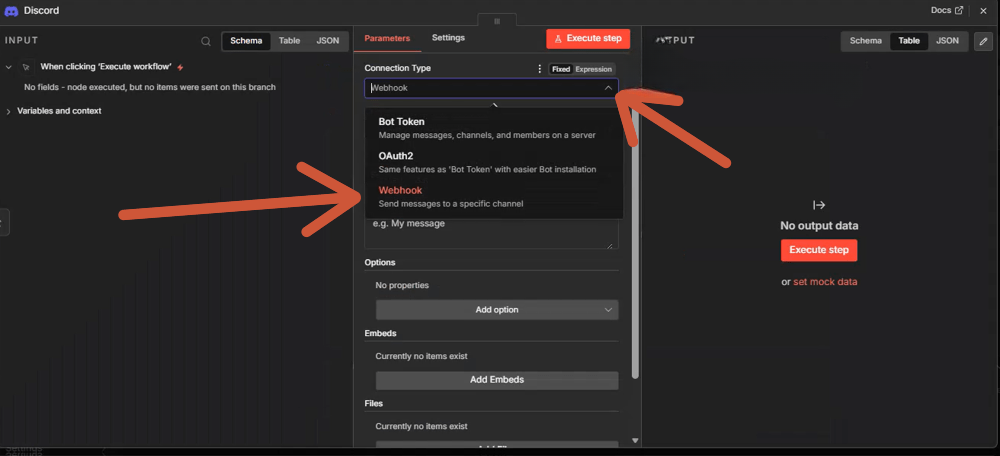This screenshot has width=1000, height=456.
Task: Switch OUTPUT view to JSON
Action: (947, 41)
